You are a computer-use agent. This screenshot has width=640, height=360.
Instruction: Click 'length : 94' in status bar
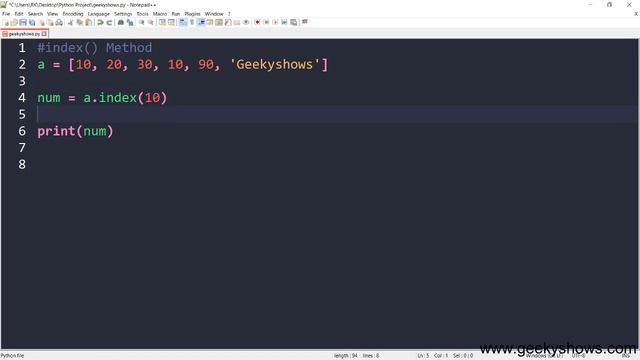pos(345,356)
